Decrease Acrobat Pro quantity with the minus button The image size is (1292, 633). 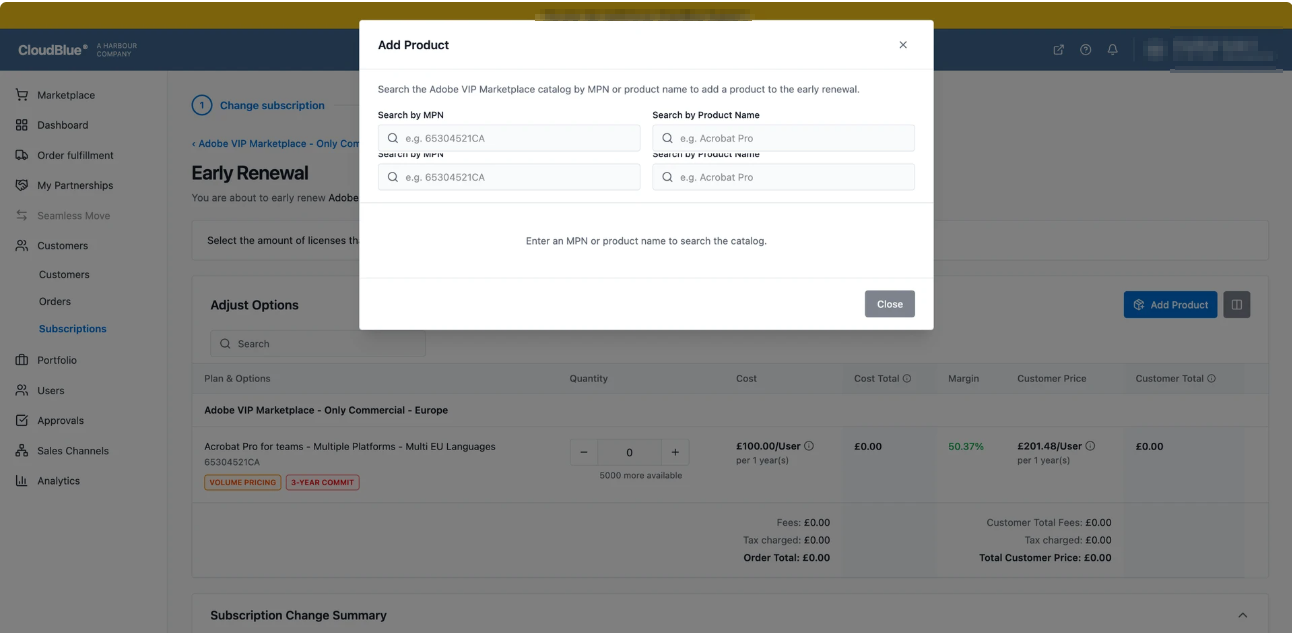point(584,452)
